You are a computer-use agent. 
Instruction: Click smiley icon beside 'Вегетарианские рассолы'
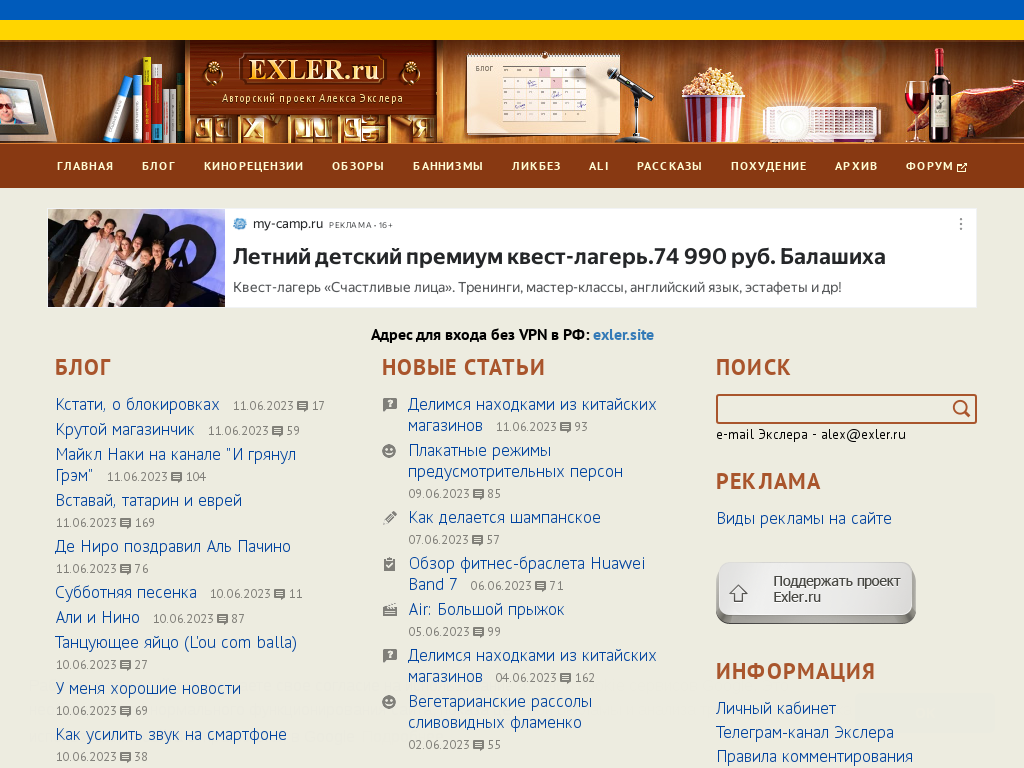tap(389, 702)
